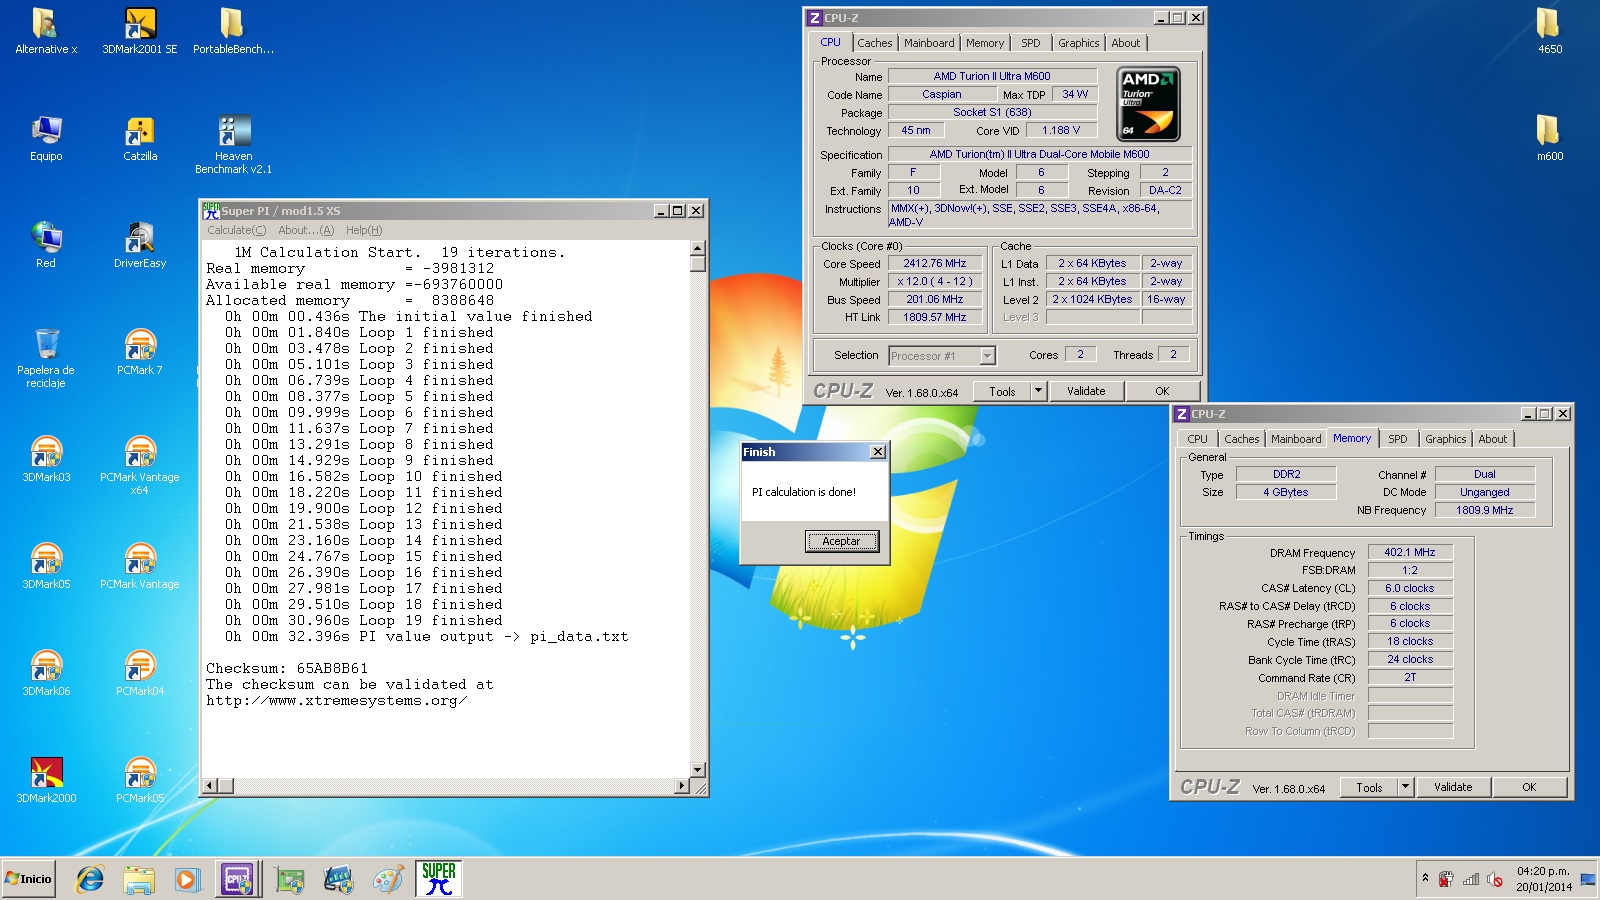Open the Catzilla desktop icon
This screenshot has height=900, width=1600.
(x=140, y=138)
